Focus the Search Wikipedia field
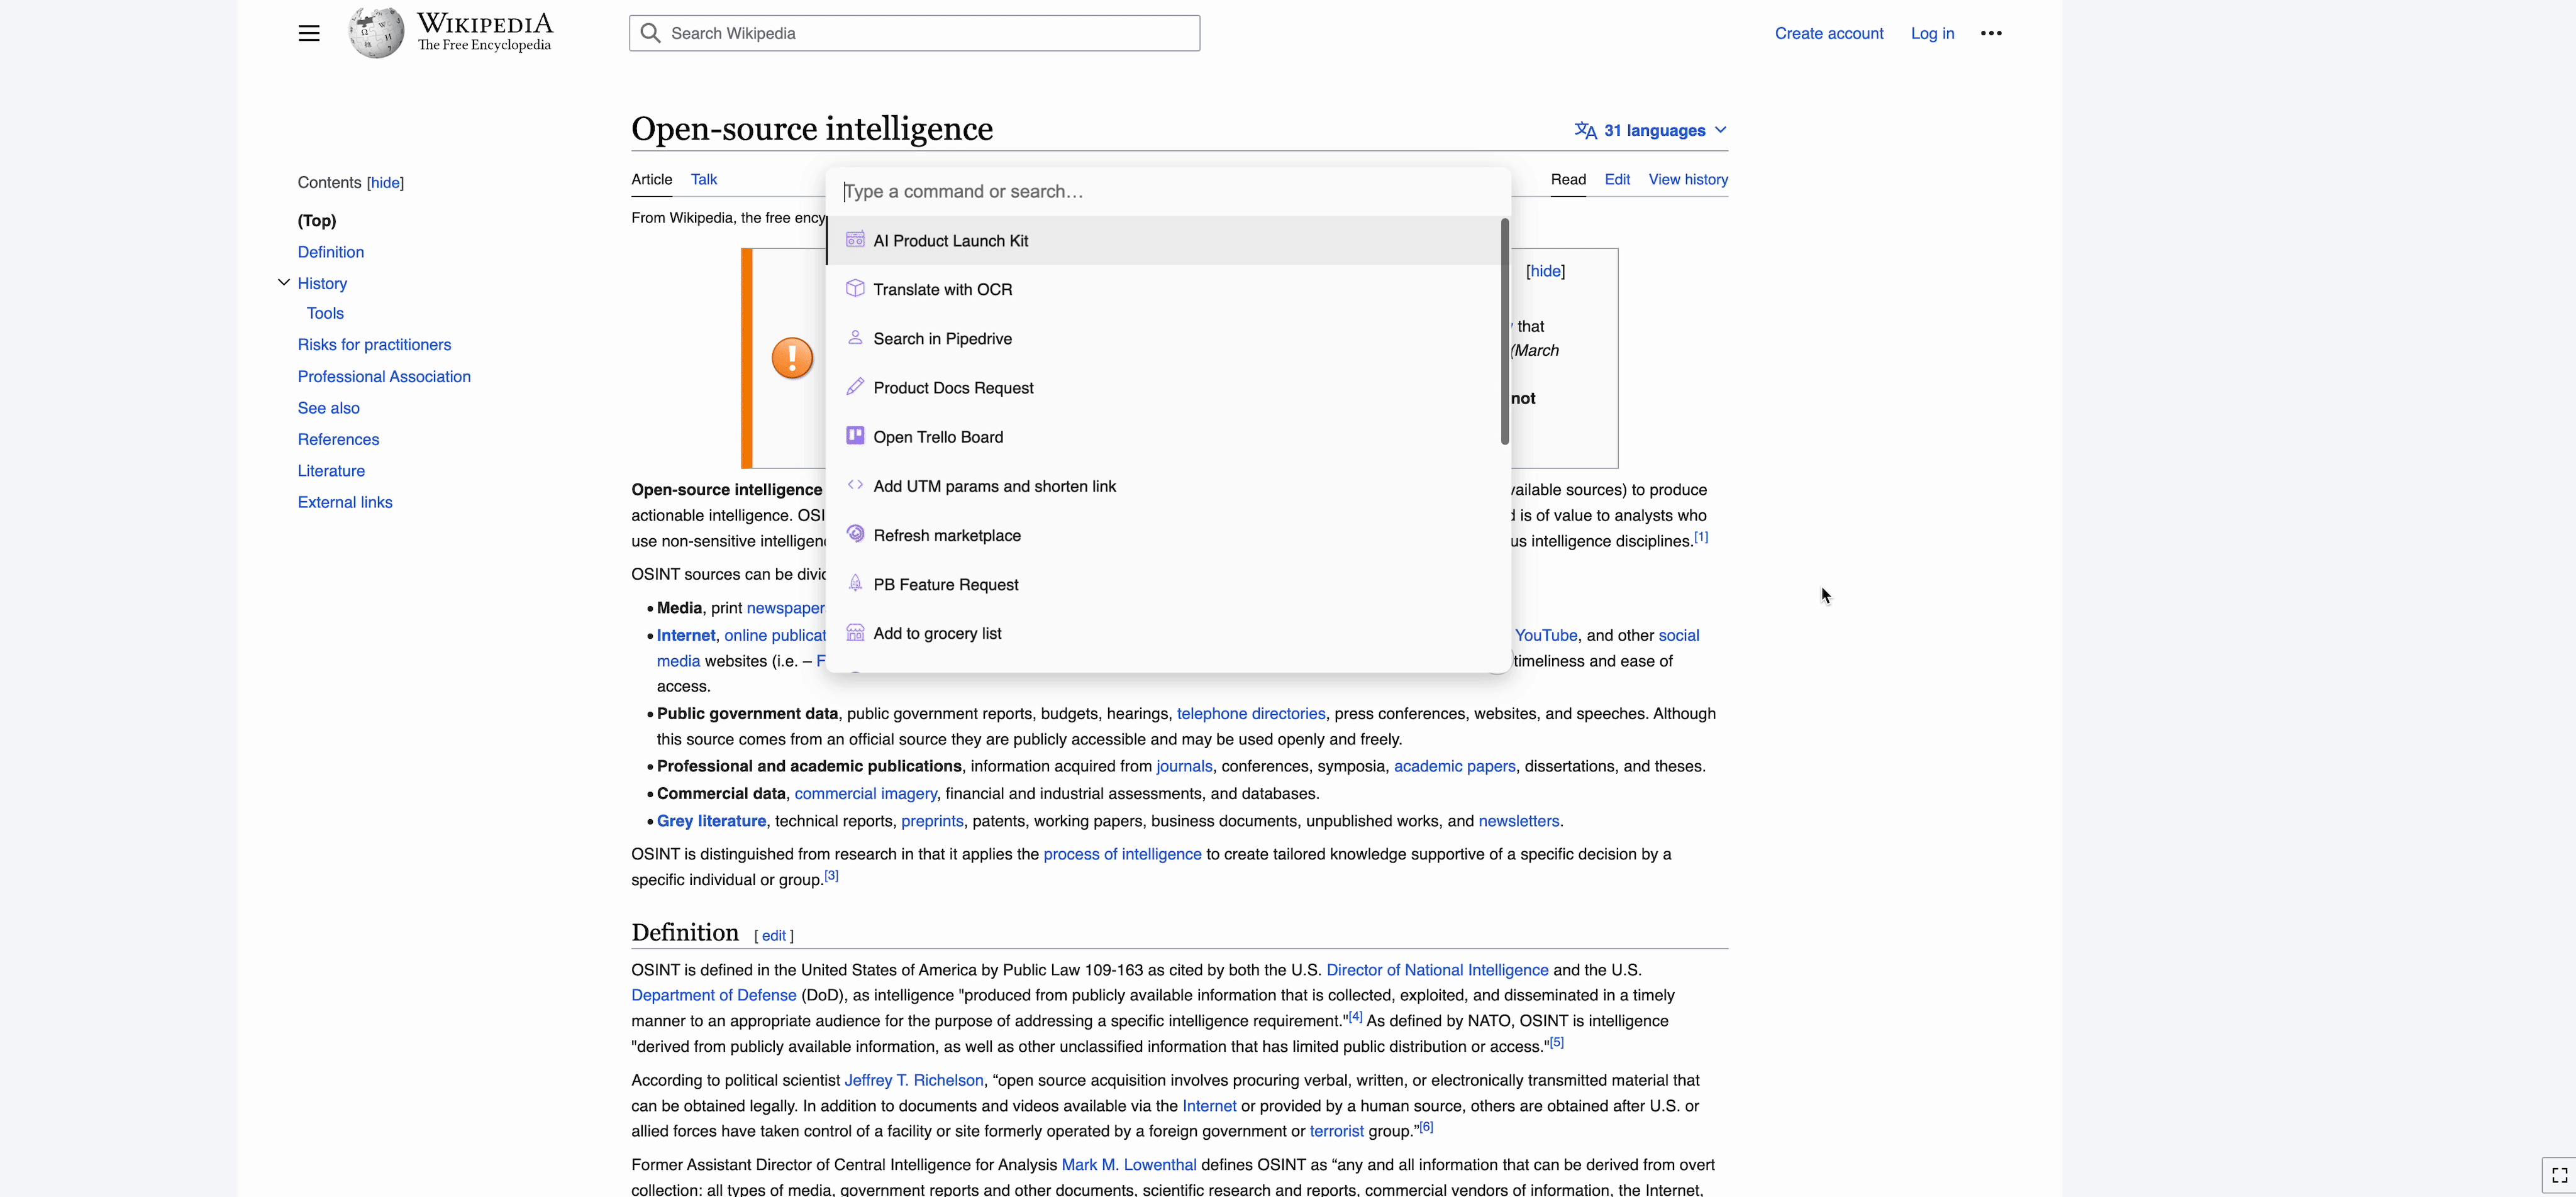The width and height of the screenshot is (2576, 1197). pos(914,33)
